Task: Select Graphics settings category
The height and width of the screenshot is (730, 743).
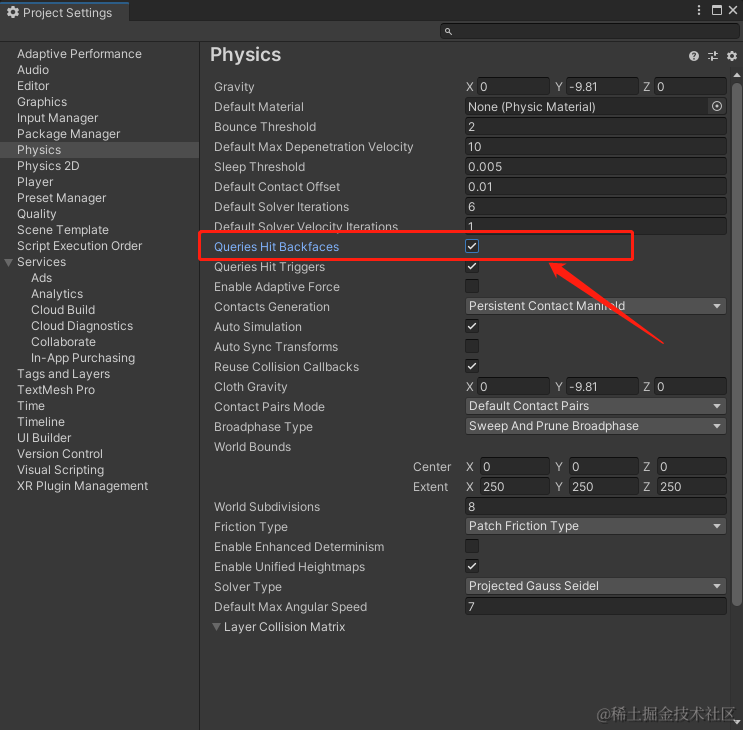Action: point(42,102)
